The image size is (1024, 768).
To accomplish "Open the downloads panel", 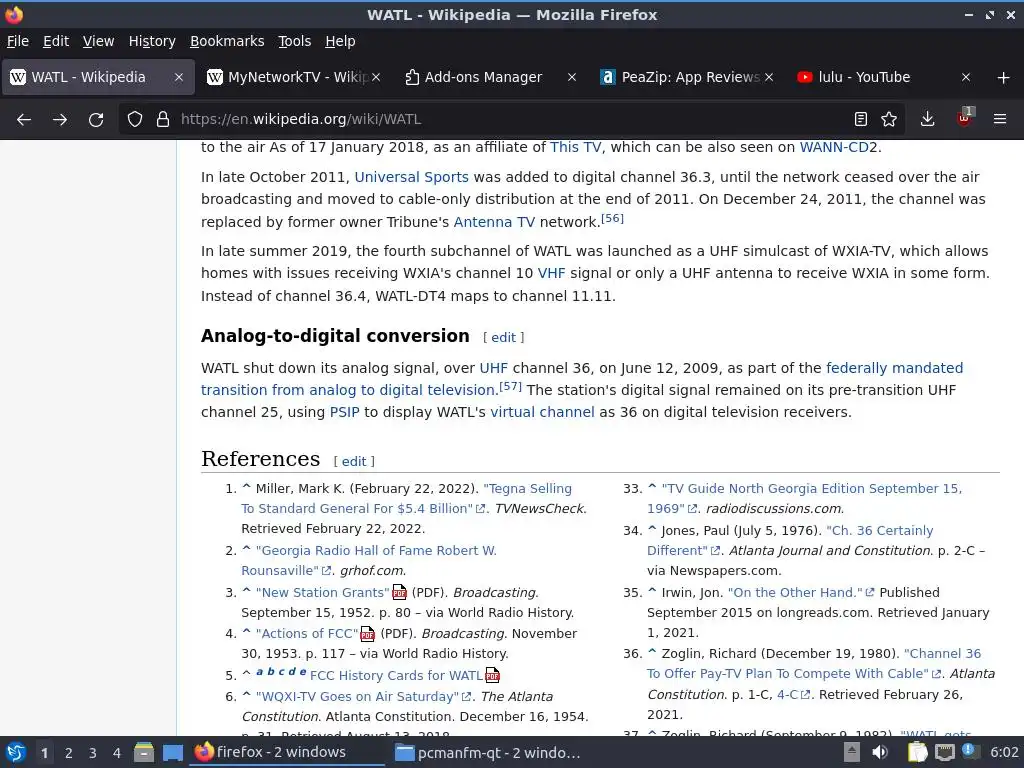I will click(x=927, y=120).
